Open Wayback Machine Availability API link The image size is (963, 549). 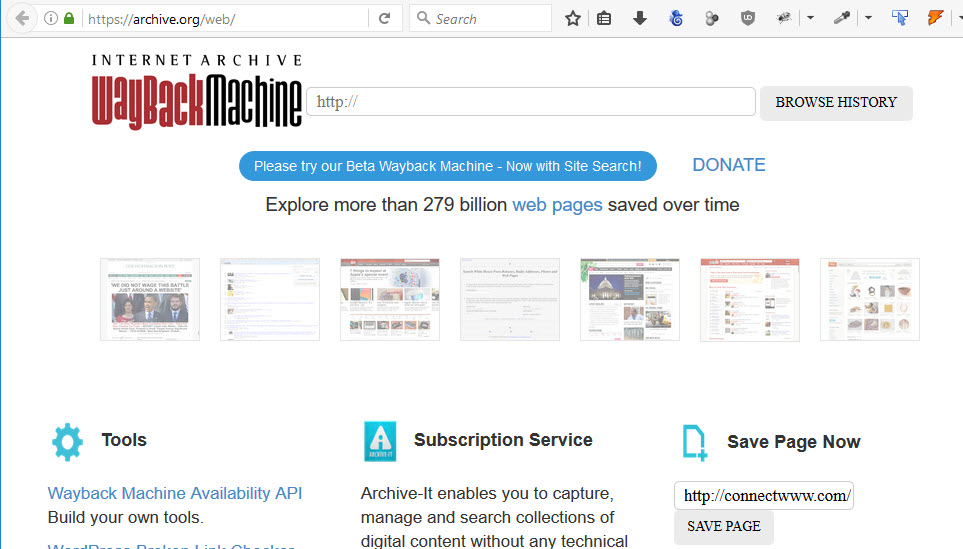click(x=175, y=493)
